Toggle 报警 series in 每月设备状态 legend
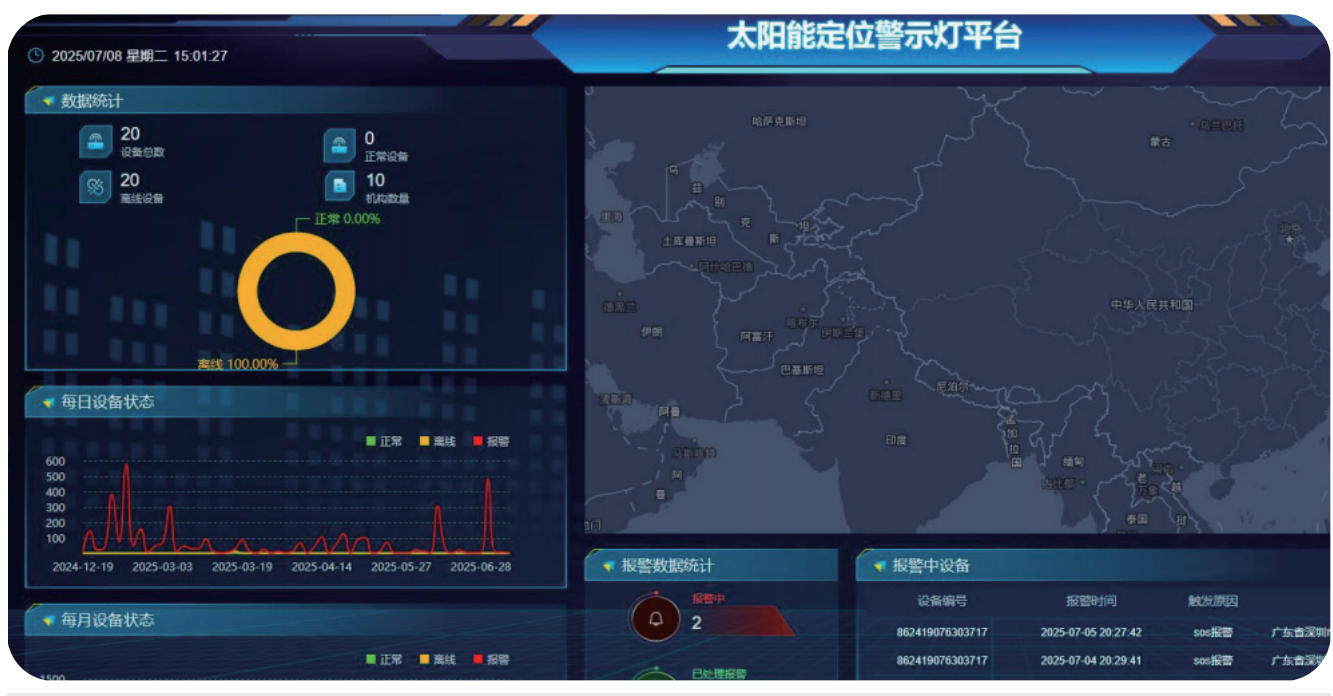The height and width of the screenshot is (696, 1333). pos(491,659)
